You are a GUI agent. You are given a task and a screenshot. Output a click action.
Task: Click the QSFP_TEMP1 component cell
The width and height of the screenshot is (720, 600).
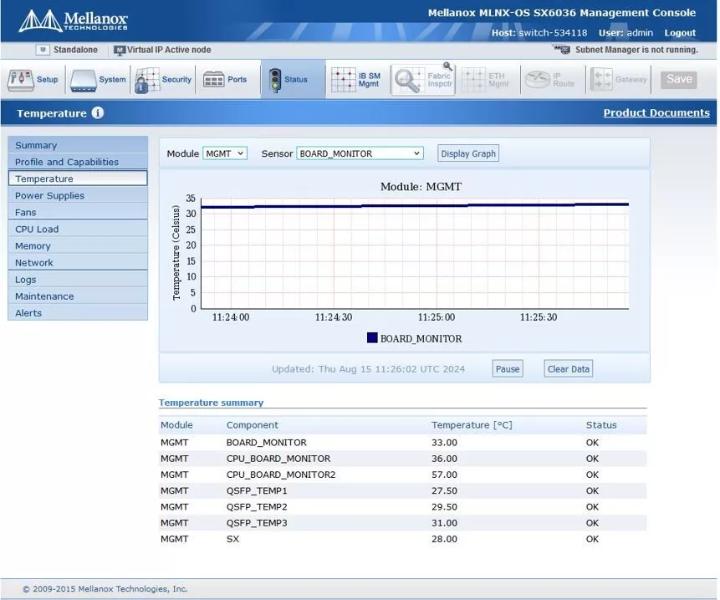coord(257,491)
